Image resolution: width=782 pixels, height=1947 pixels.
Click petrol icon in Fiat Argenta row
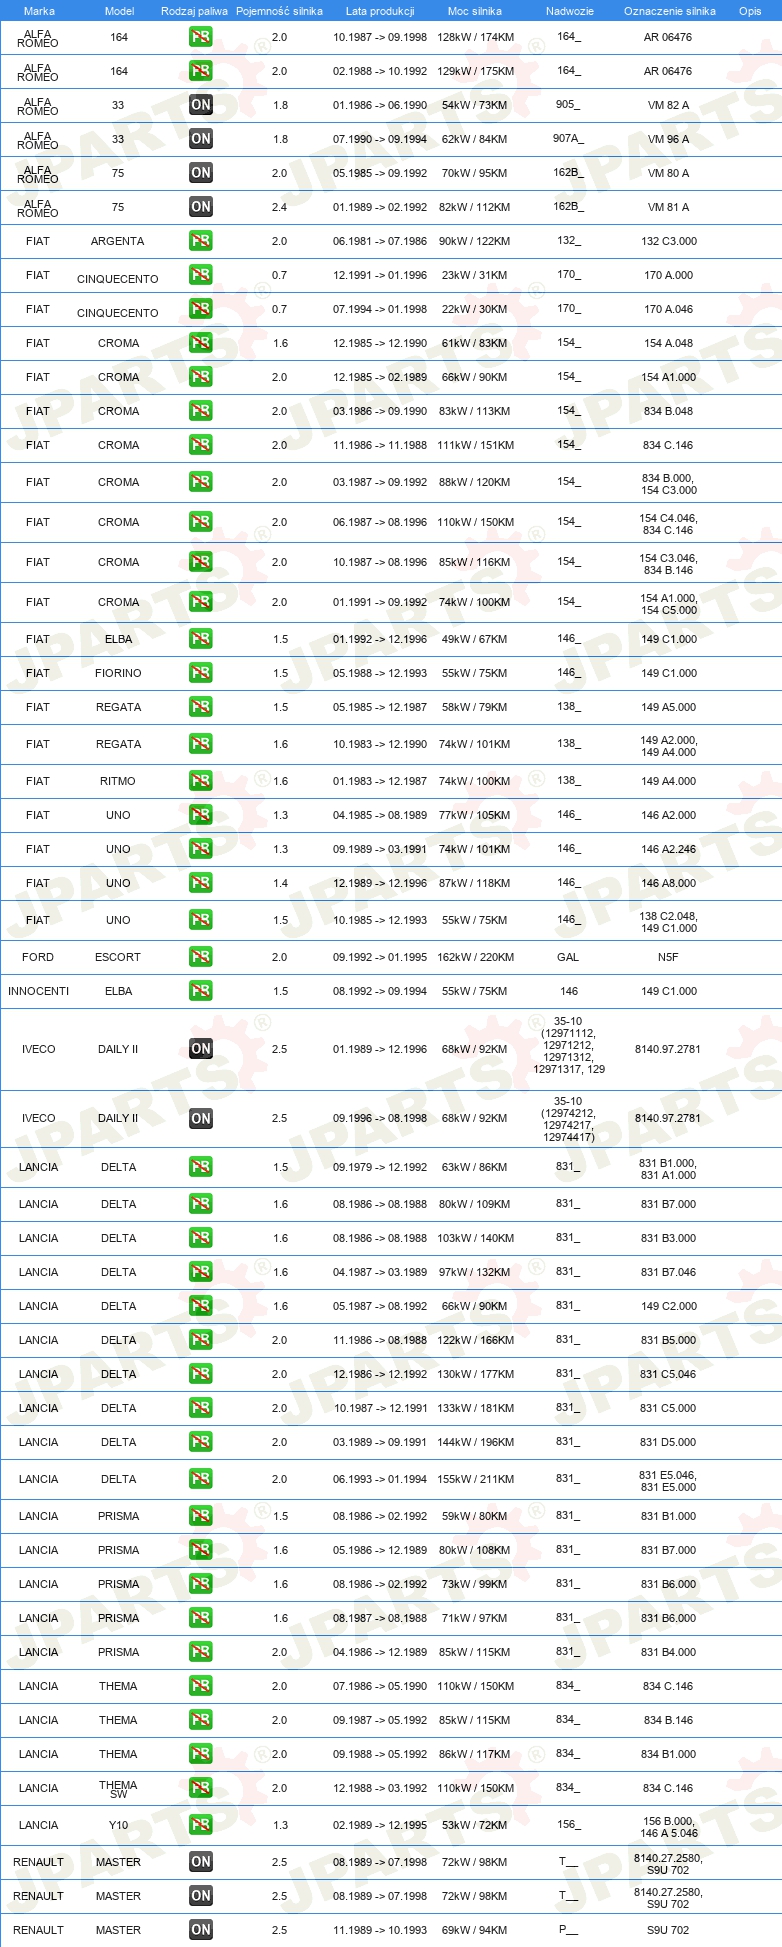pos(201,241)
